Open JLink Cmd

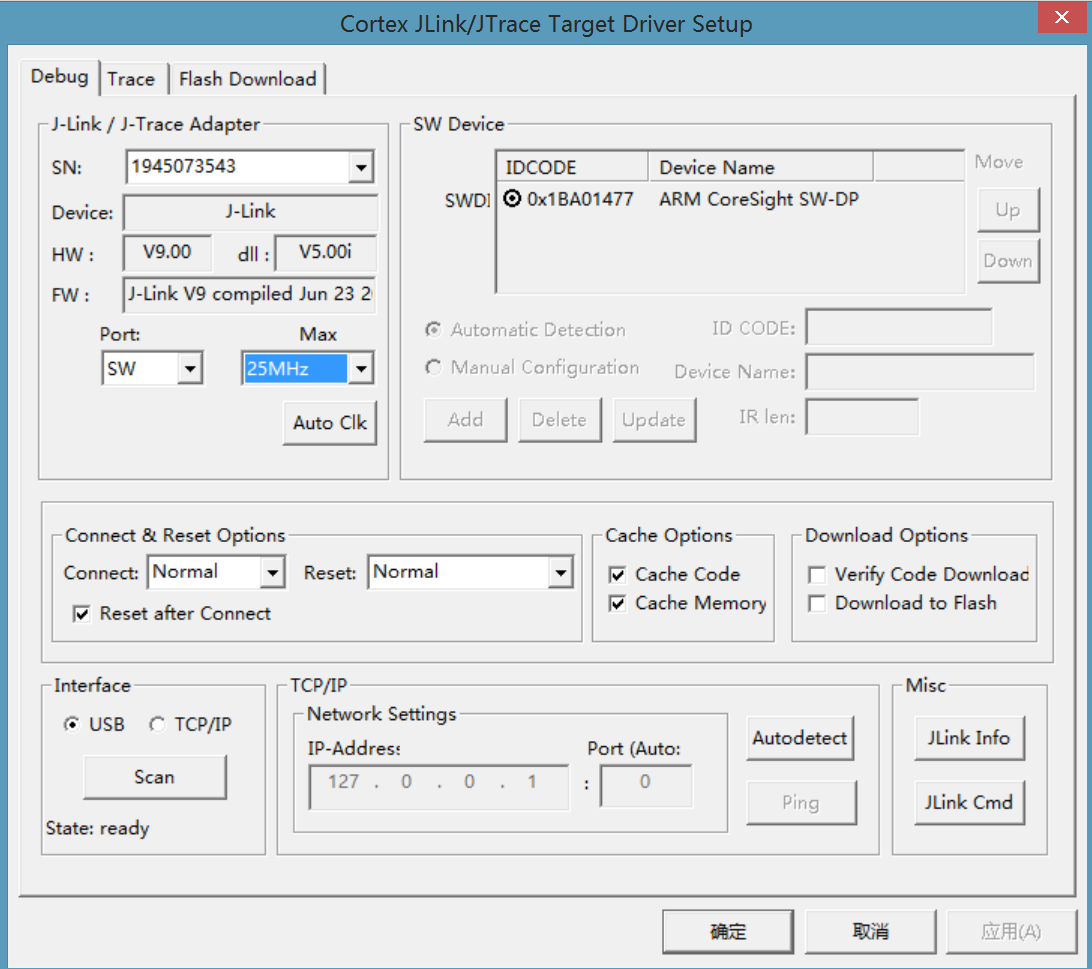click(x=969, y=803)
